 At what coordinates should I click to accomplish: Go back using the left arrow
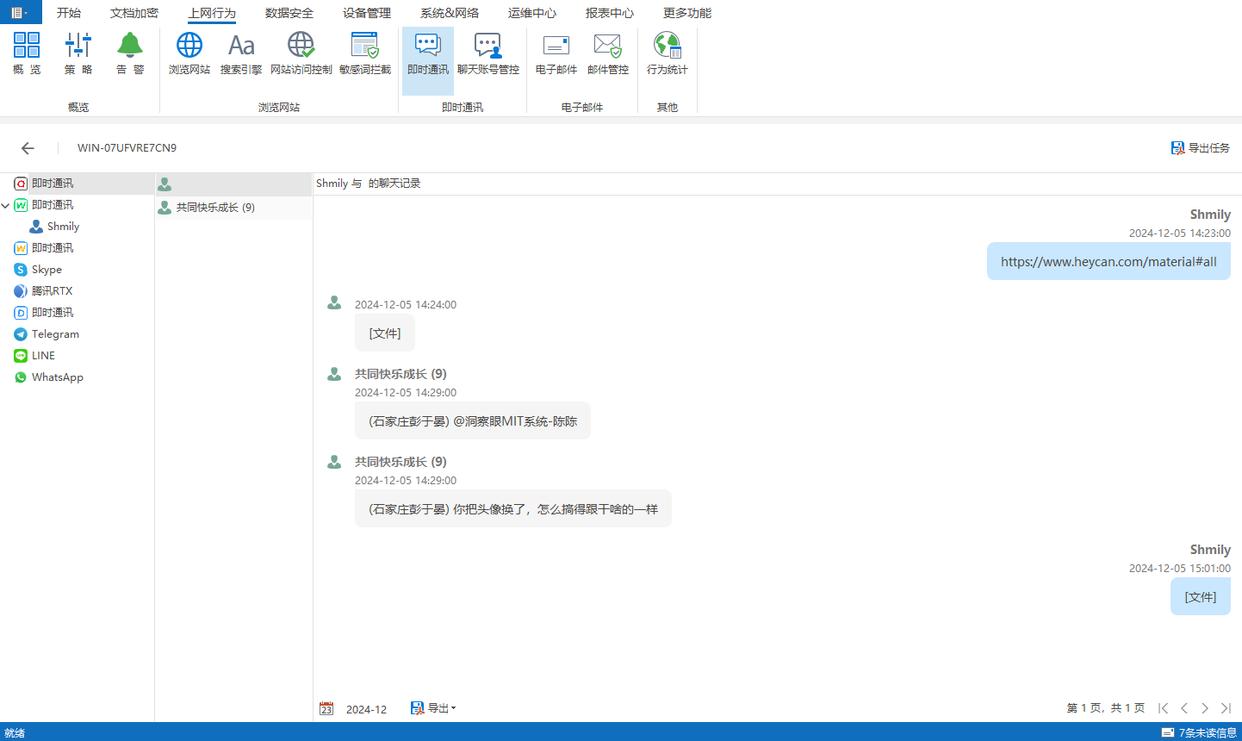[x=28, y=148]
